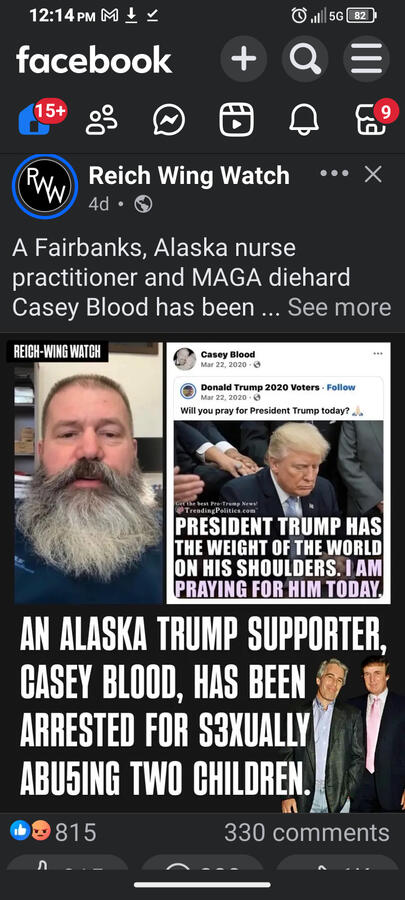Open the hamburger menu icon
Viewport: 405px width, 900px height.
coord(367,59)
